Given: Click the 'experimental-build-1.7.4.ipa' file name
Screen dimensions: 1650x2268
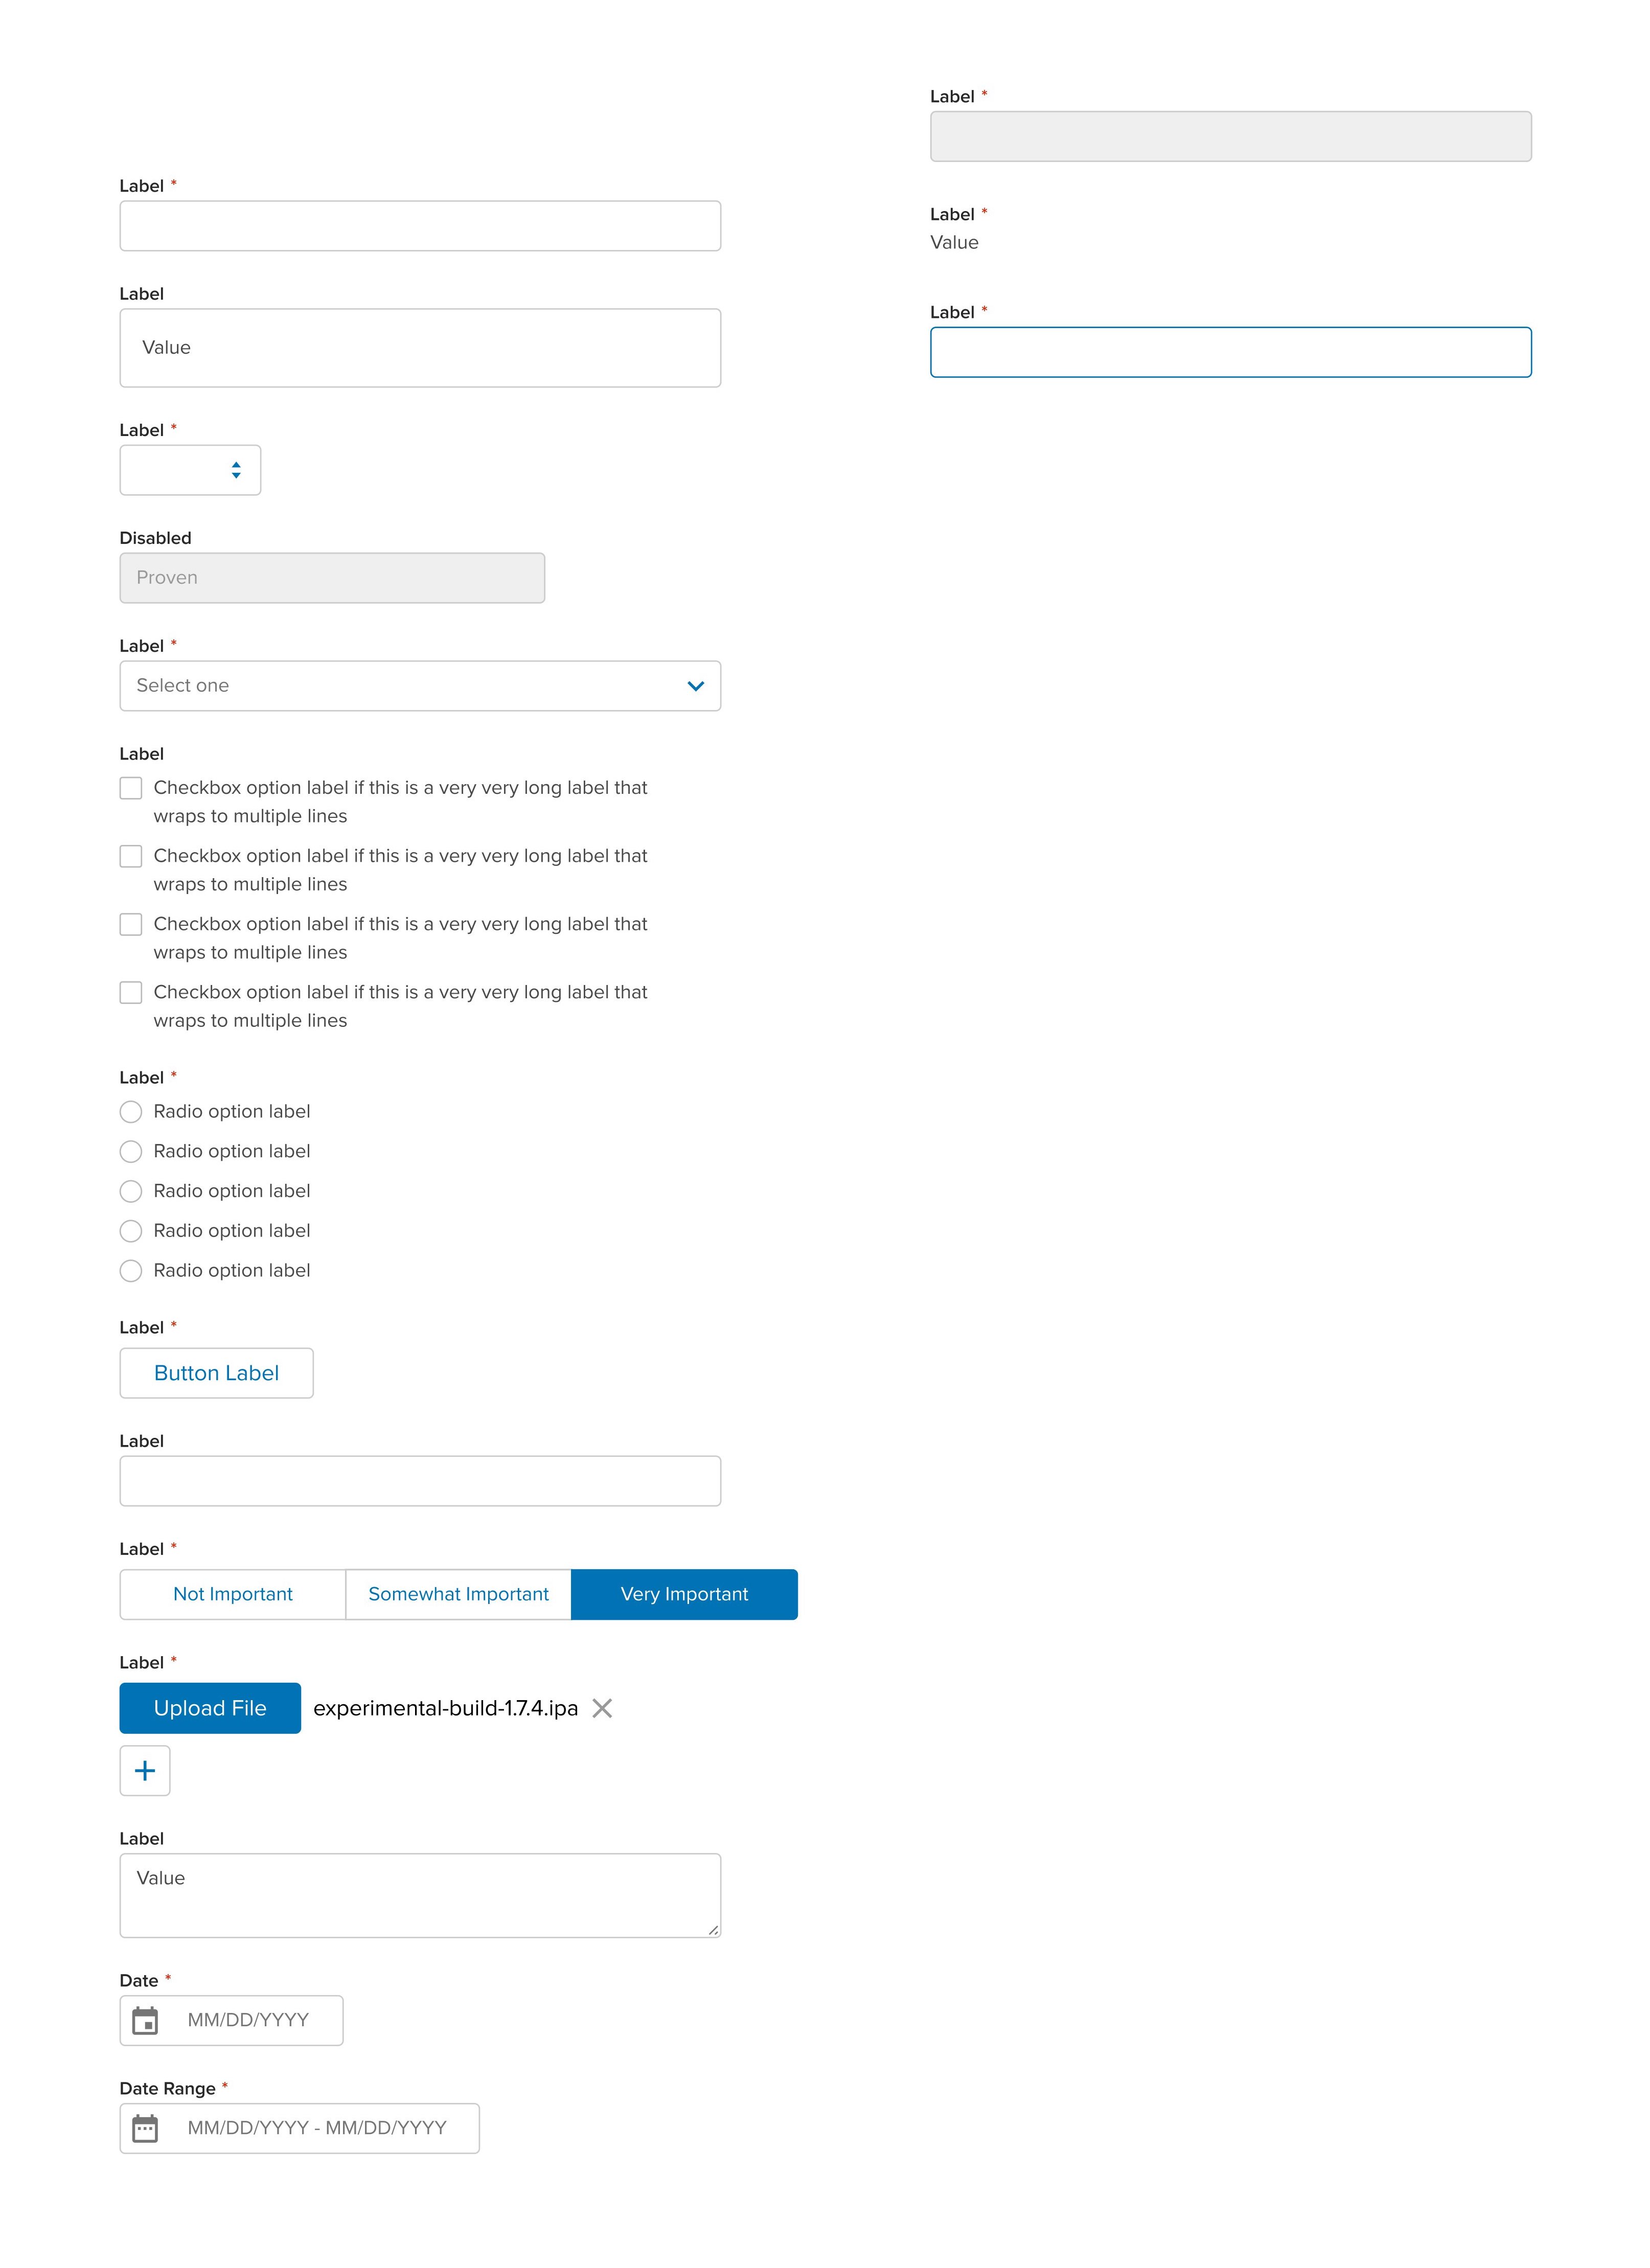Looking at the screenshot, I should pyautogui.click(x=446, y=1709).
